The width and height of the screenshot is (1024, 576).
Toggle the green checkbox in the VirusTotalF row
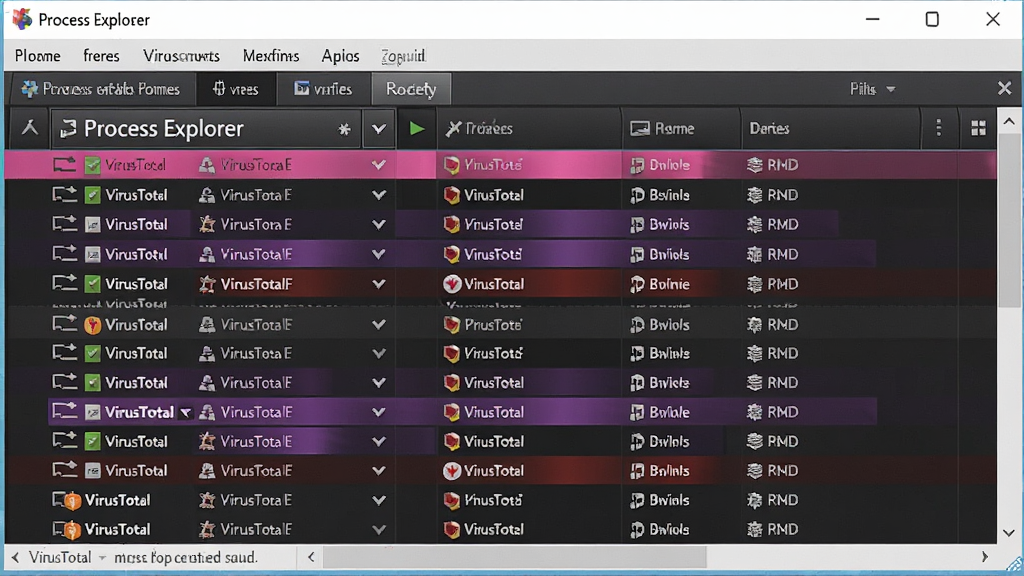(93, 284)
